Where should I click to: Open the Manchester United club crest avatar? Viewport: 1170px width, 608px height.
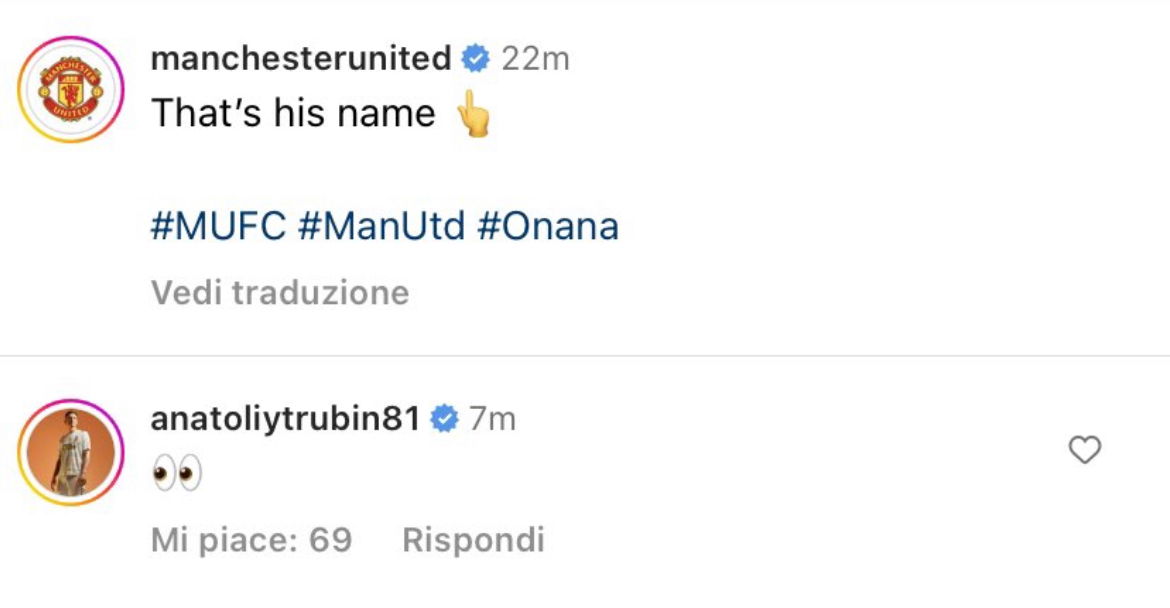[x=71, y=88]
